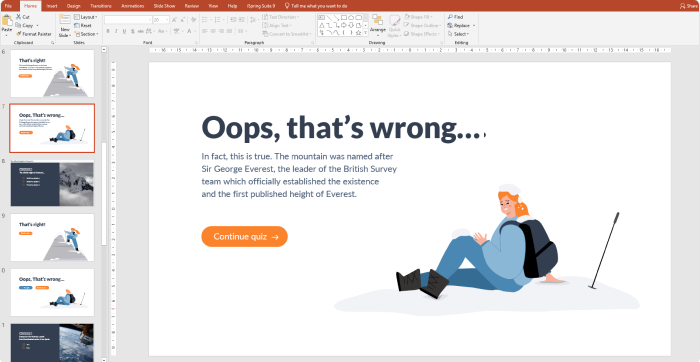The height and width of the screenshot is (362, 700).
Task: Switch to the Animations tab
Action: pos(133,6)
